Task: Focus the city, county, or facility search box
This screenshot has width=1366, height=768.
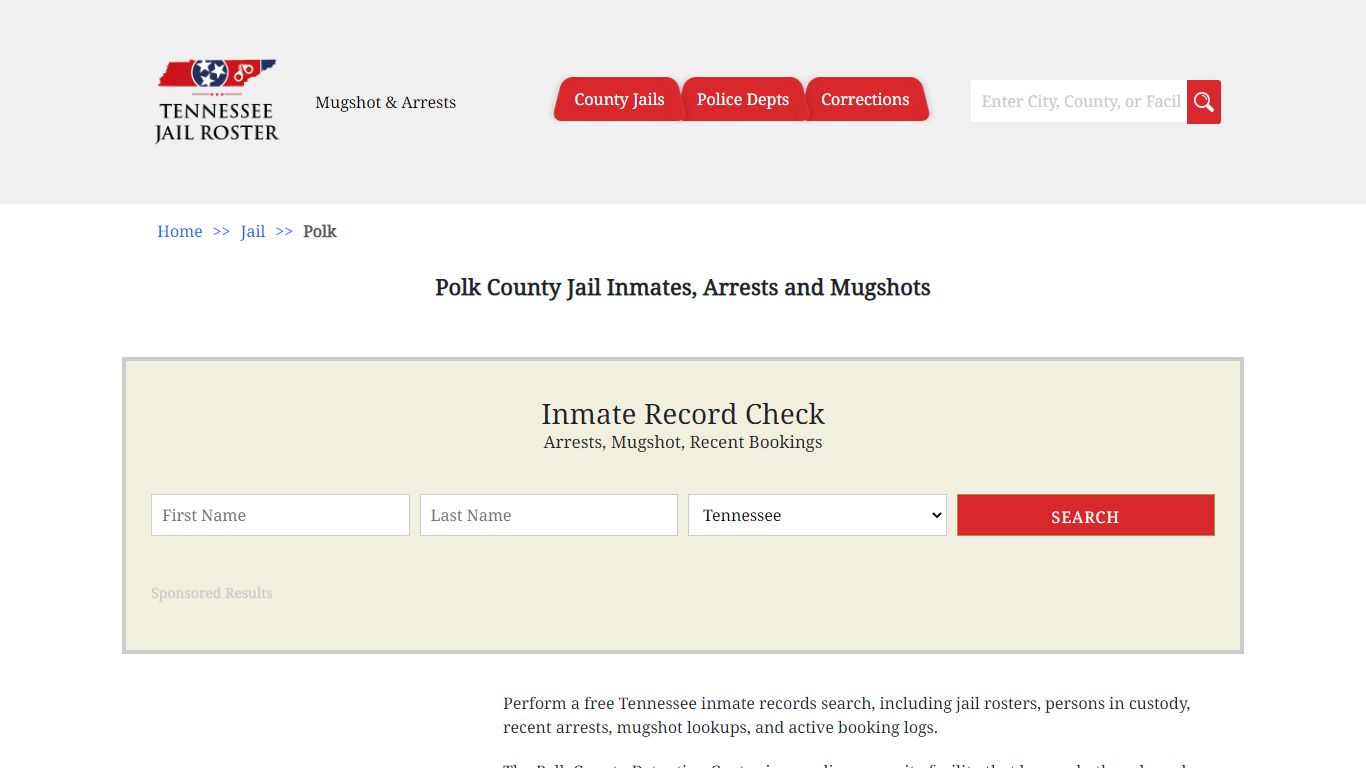Action: [1079, 102]
